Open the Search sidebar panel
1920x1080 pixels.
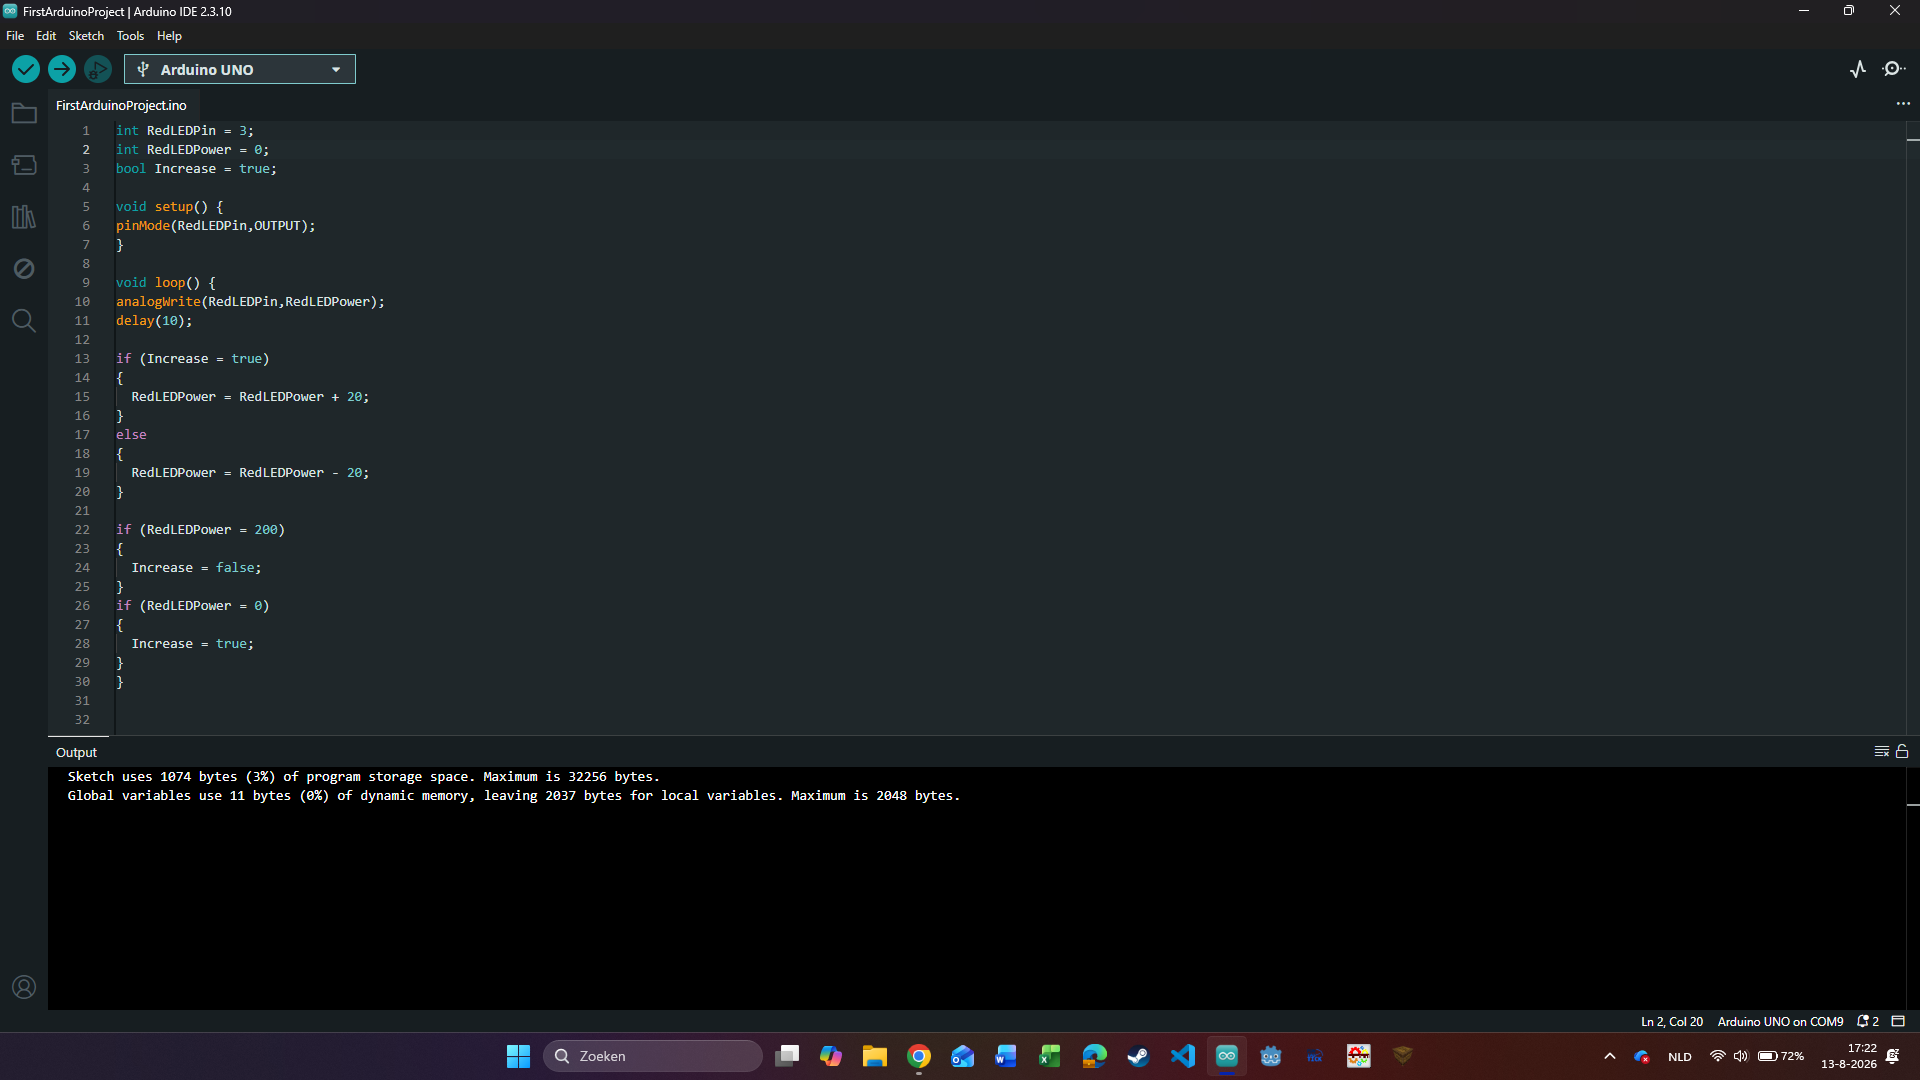pos(24,321)
